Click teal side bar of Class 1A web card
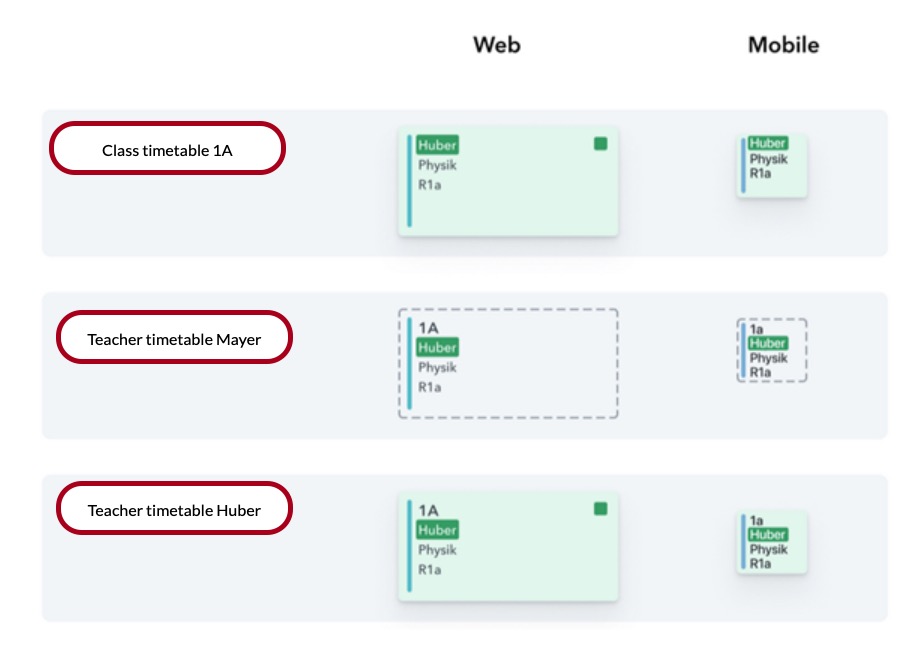913x646 pixels. point(410,181)
